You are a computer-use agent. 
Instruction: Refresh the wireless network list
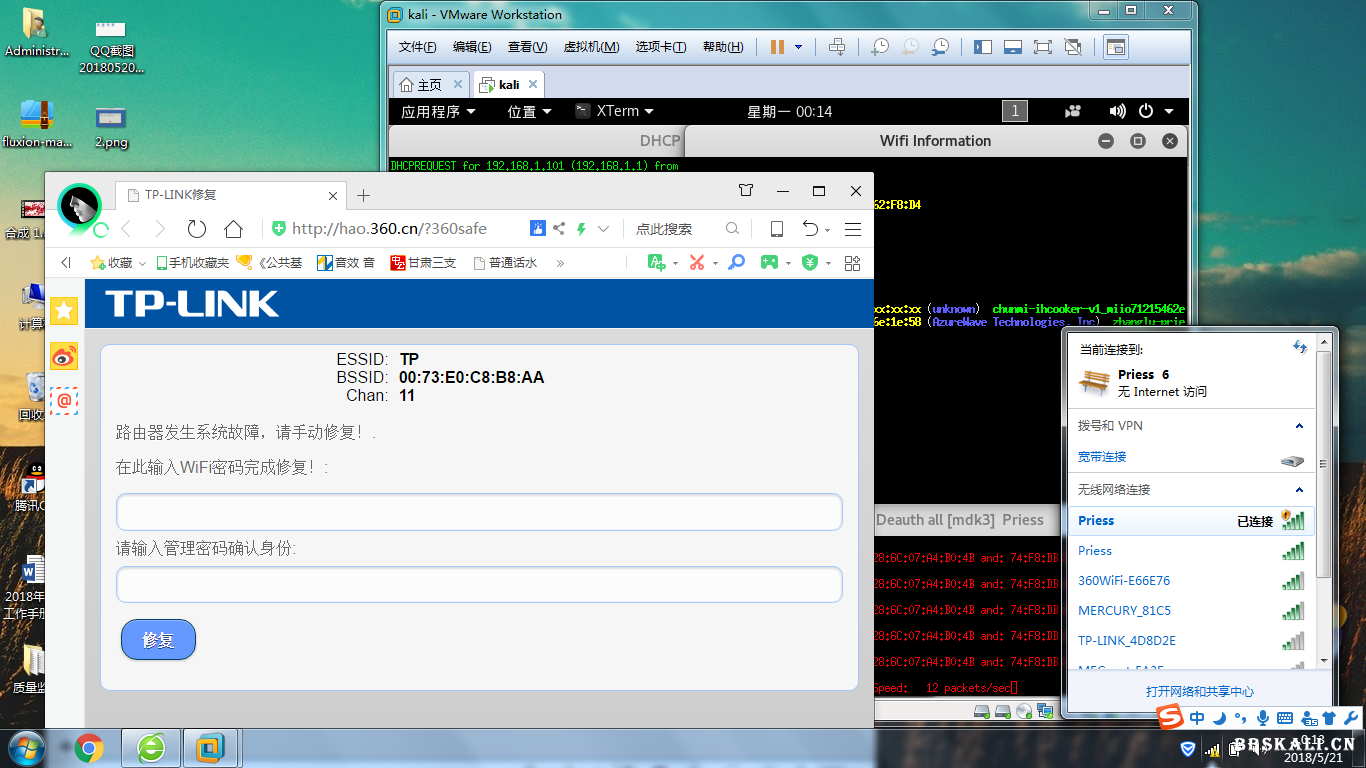coord(1299,347)
